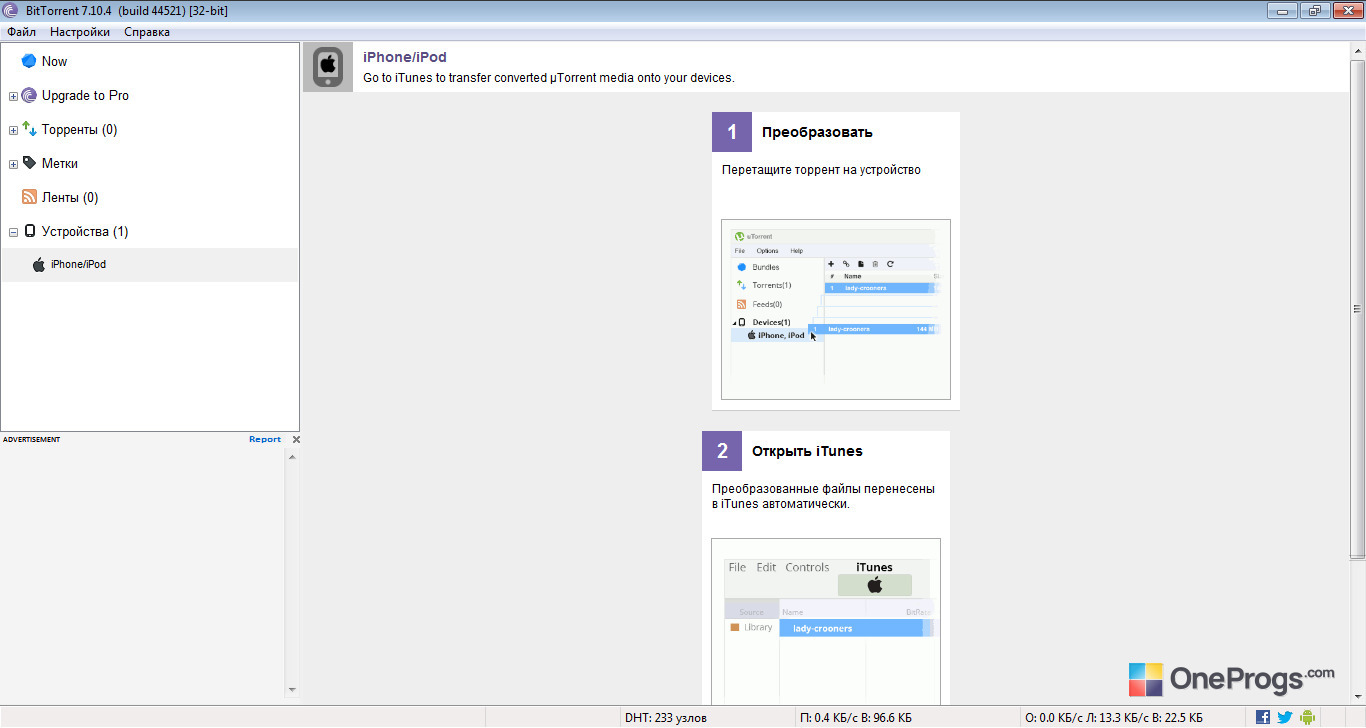Screen dimensions: 1366x728
Task: Open the Файл menu
Action: pyautogui.click(x=21, y=32)
